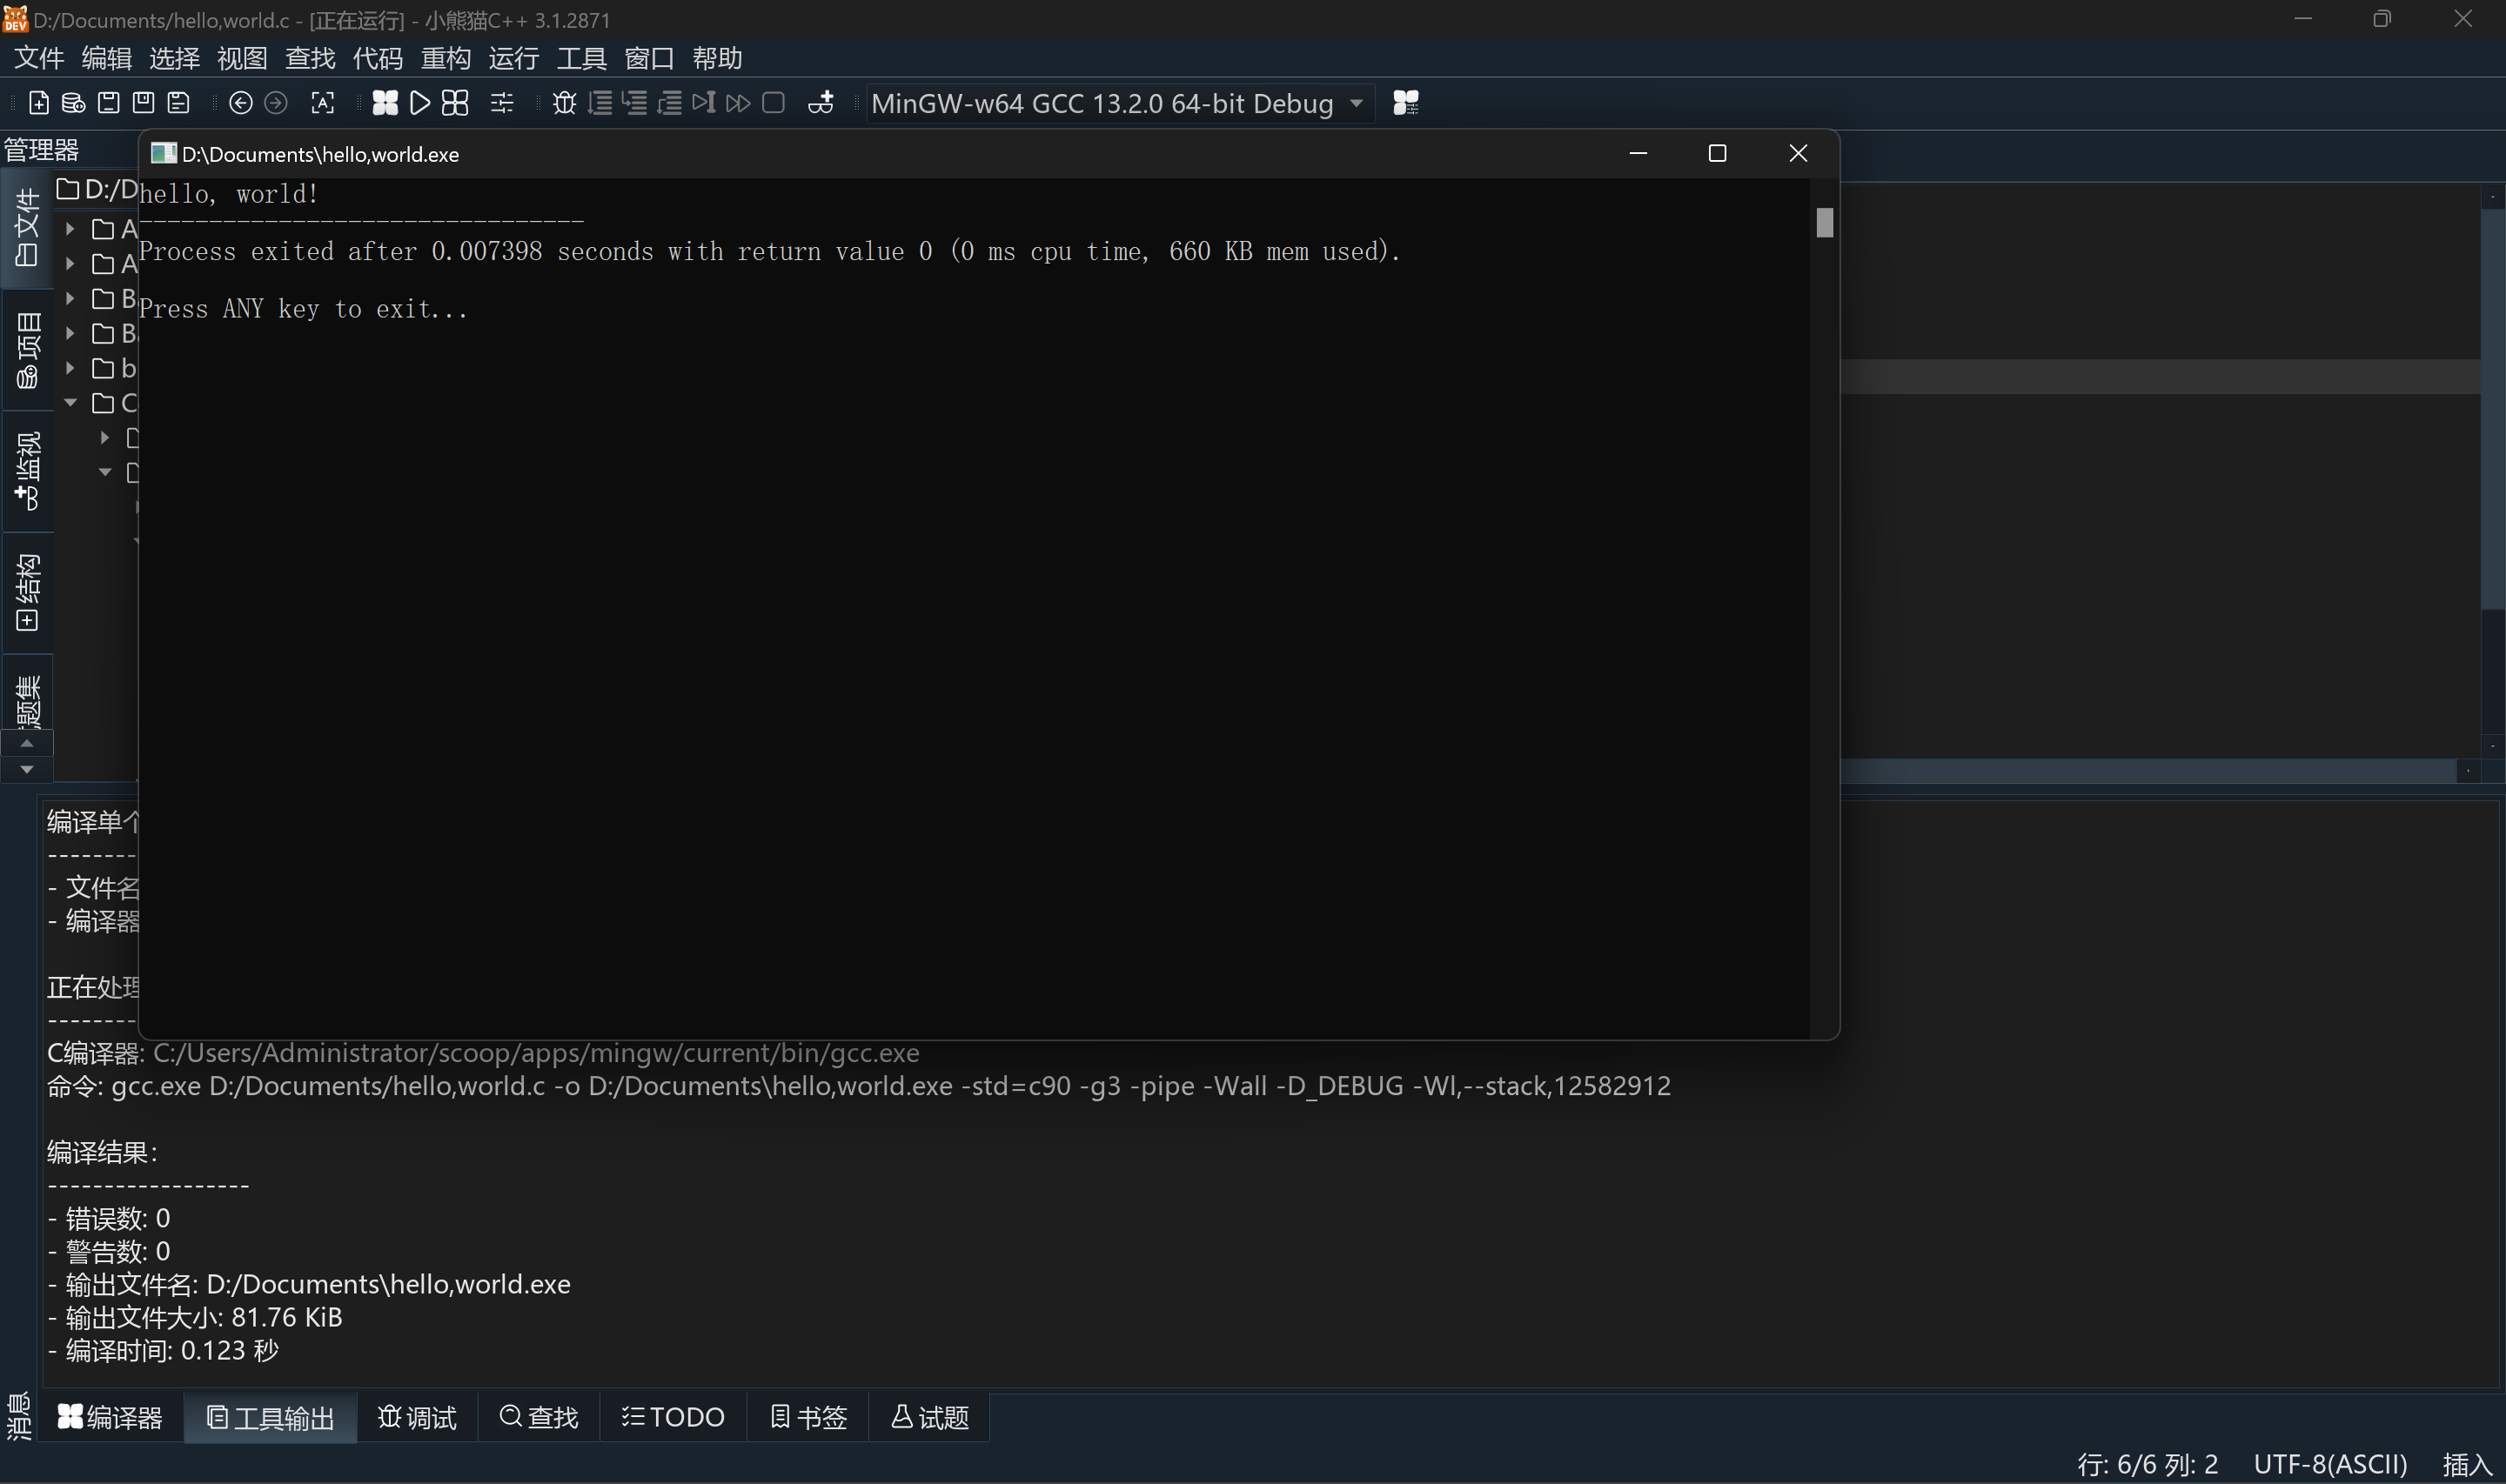The width and height of the screenshot is (2506, 1484).
Task: Open the 视图 menu
Action: click(242, 58)
